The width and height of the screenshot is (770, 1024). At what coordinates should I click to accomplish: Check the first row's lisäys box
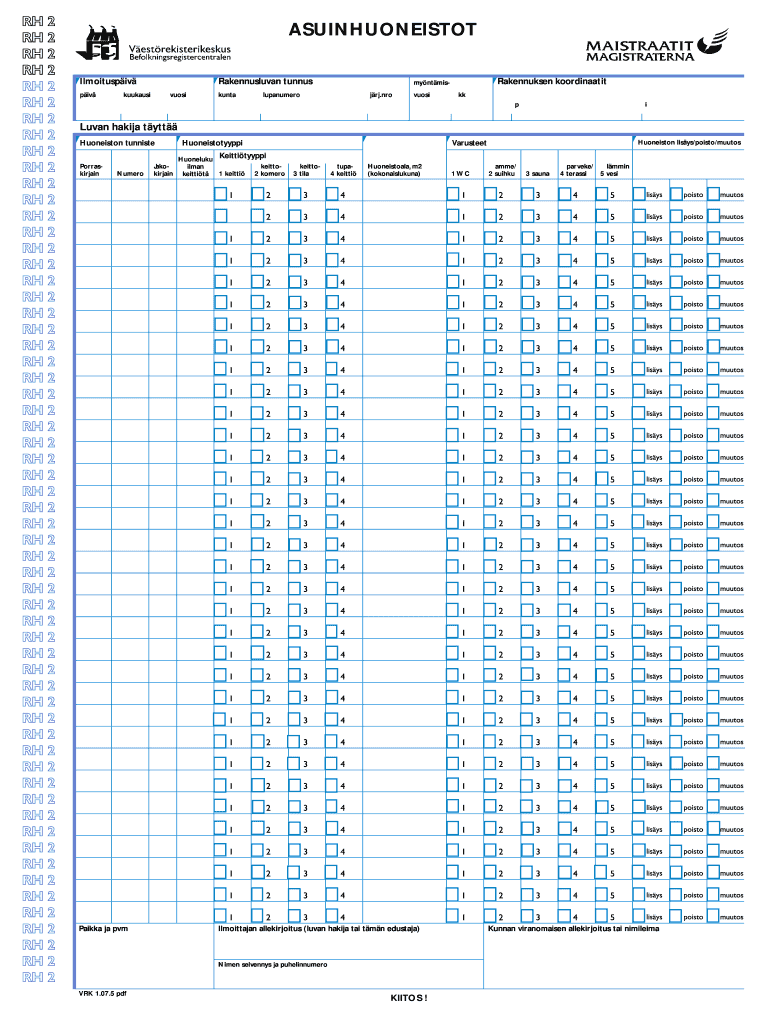[x=638, y=193]
